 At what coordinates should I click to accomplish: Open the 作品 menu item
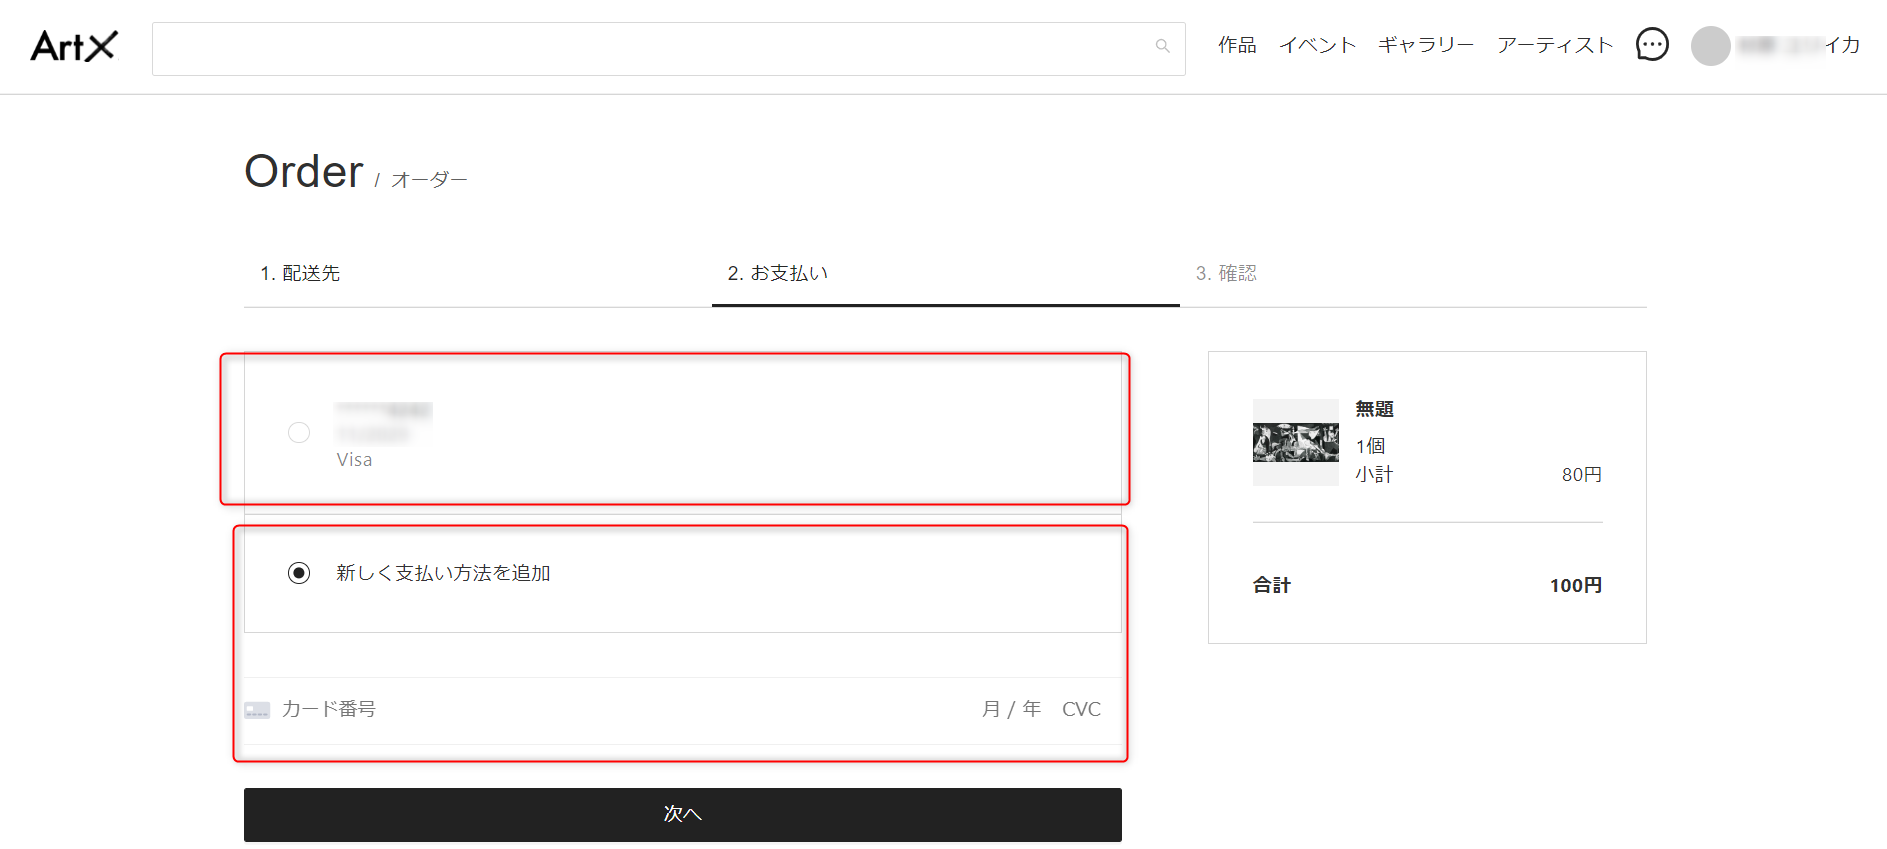coord(1237,45)
